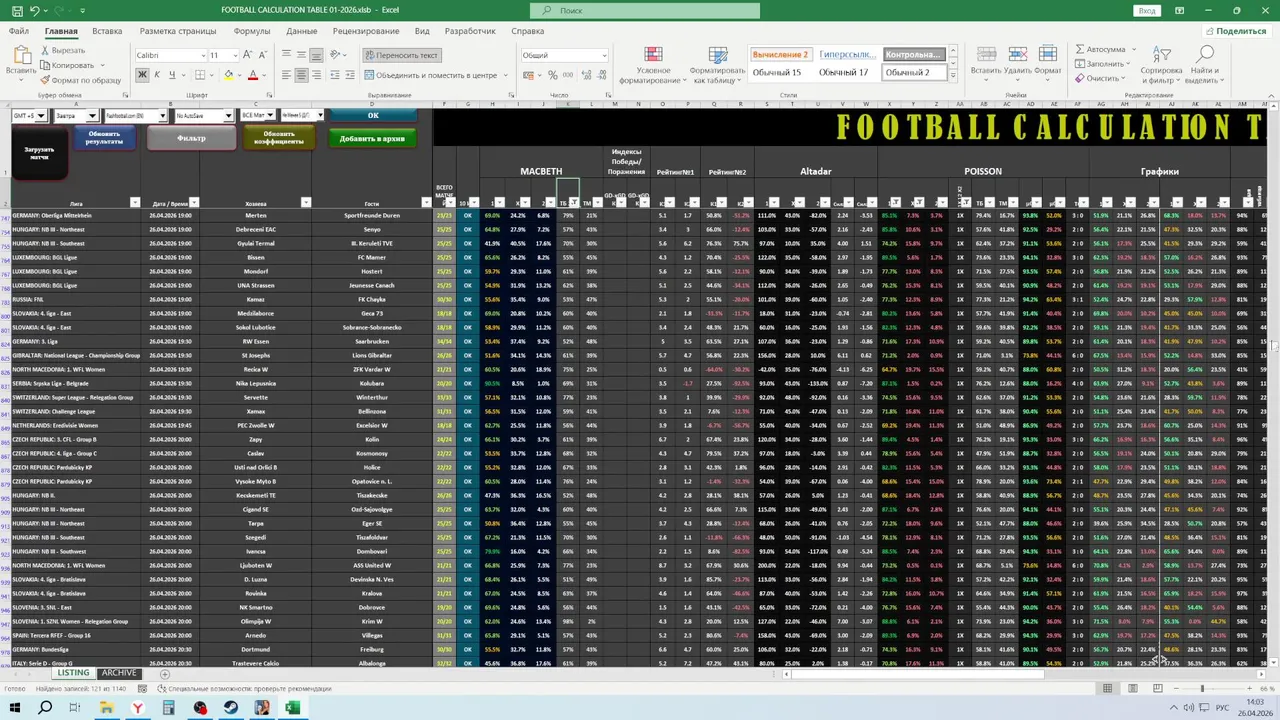Open the number format (Общий) dropdown

603,55
